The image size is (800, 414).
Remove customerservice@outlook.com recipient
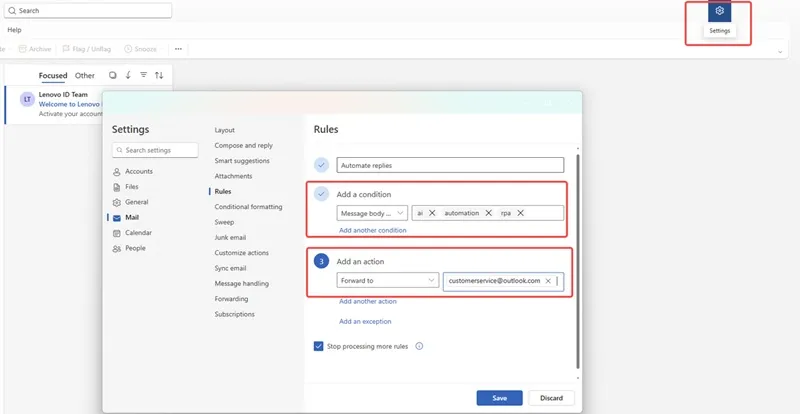(x=548, y=281)
